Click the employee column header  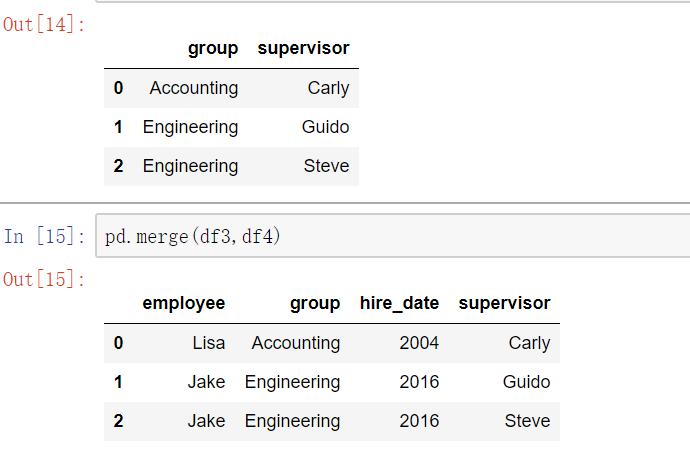pyautogui.click(x=184, y=303)
